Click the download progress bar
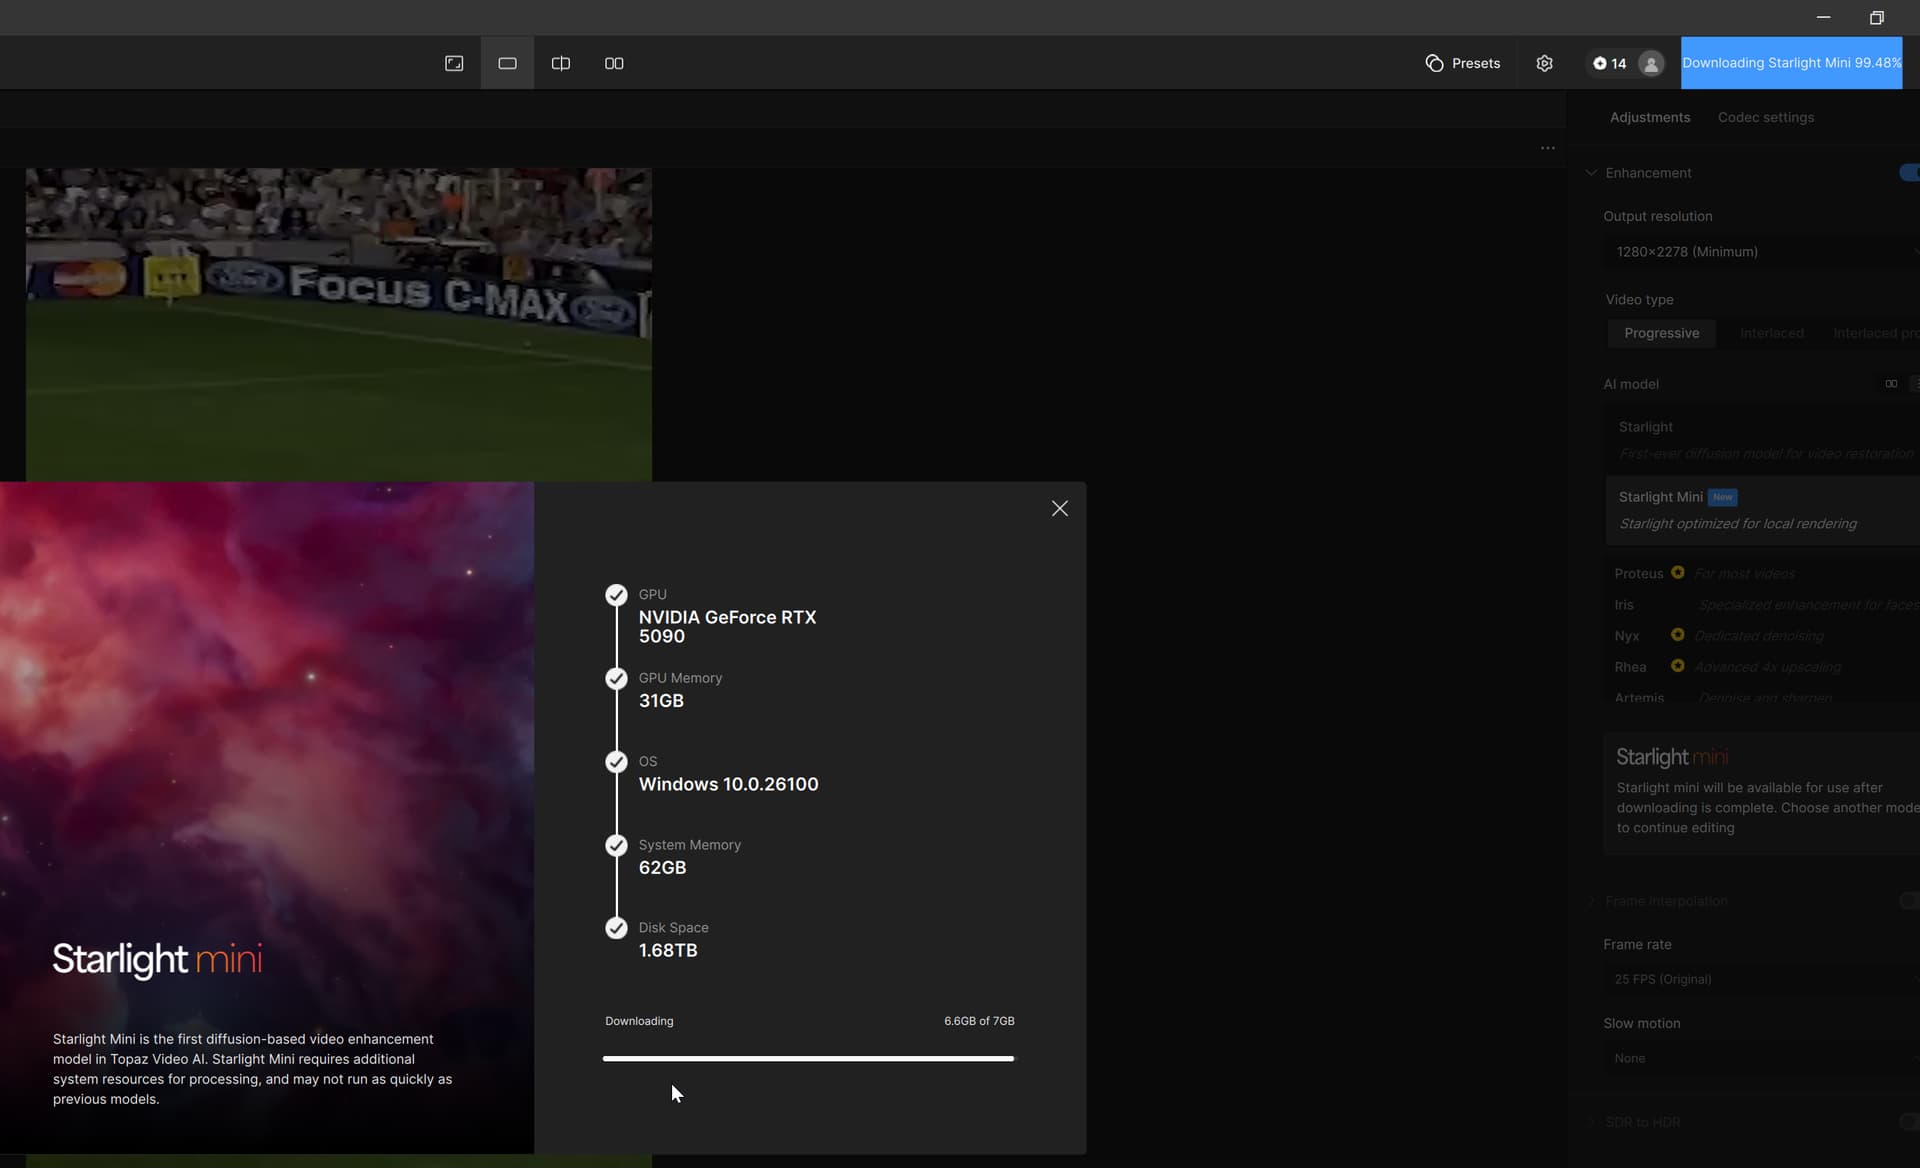 [x=808, y=1058]
